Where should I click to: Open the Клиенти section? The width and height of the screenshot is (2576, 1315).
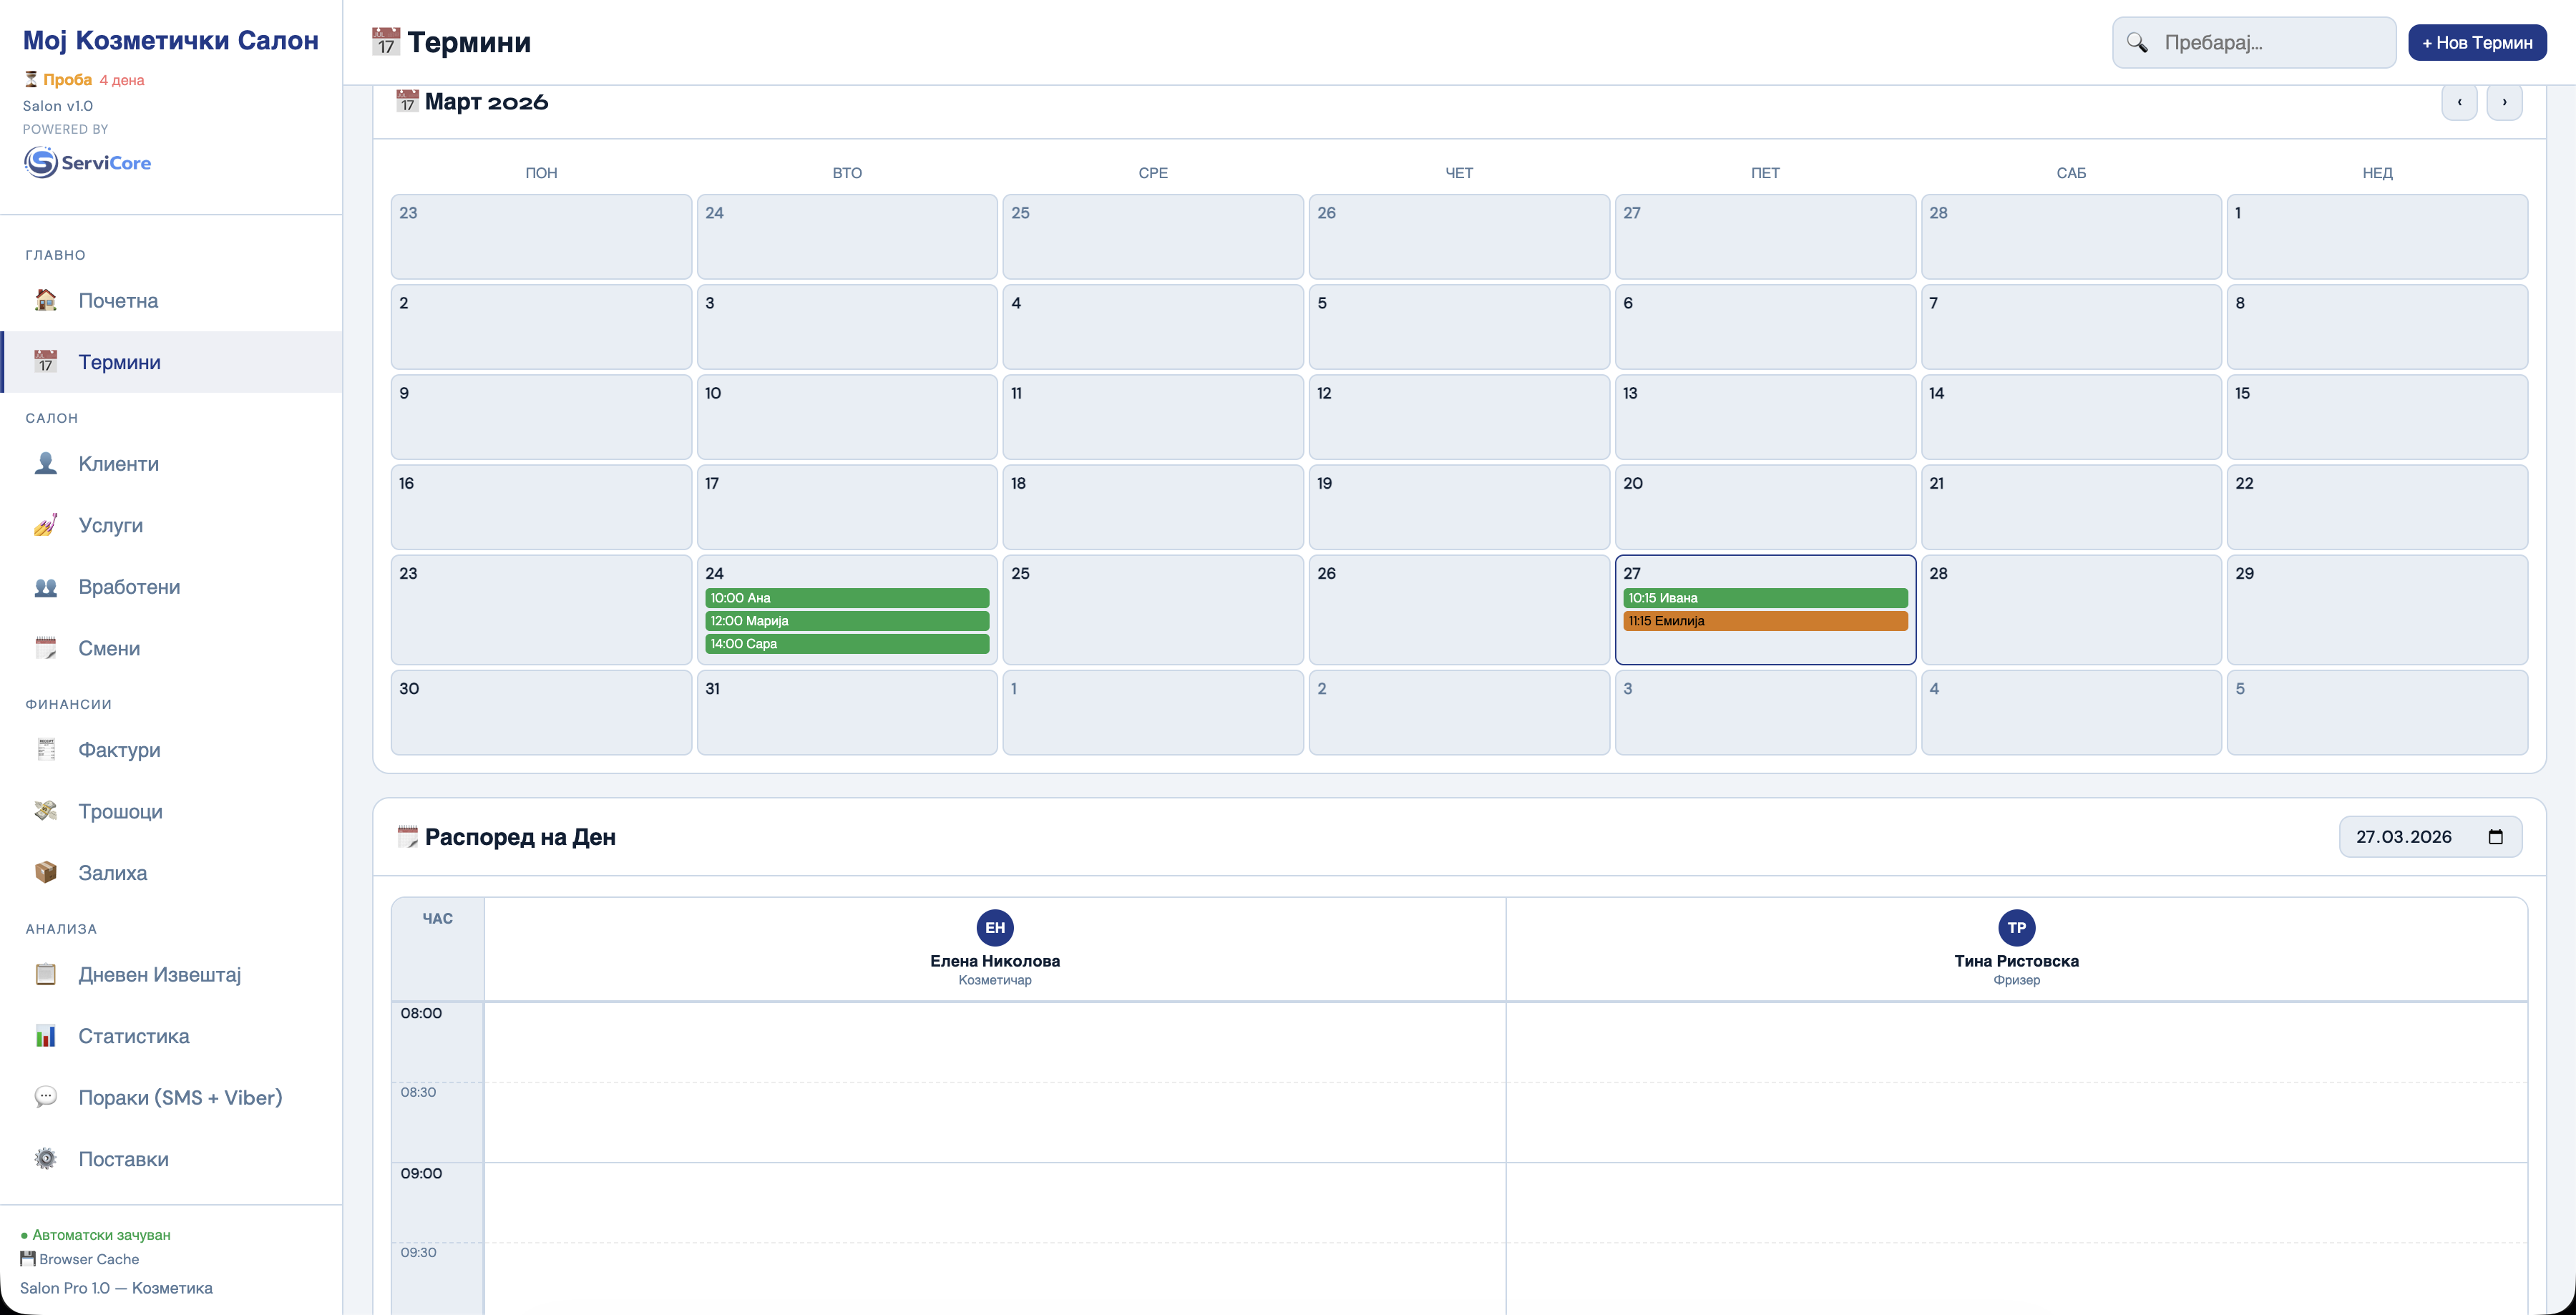pos(171,463)
